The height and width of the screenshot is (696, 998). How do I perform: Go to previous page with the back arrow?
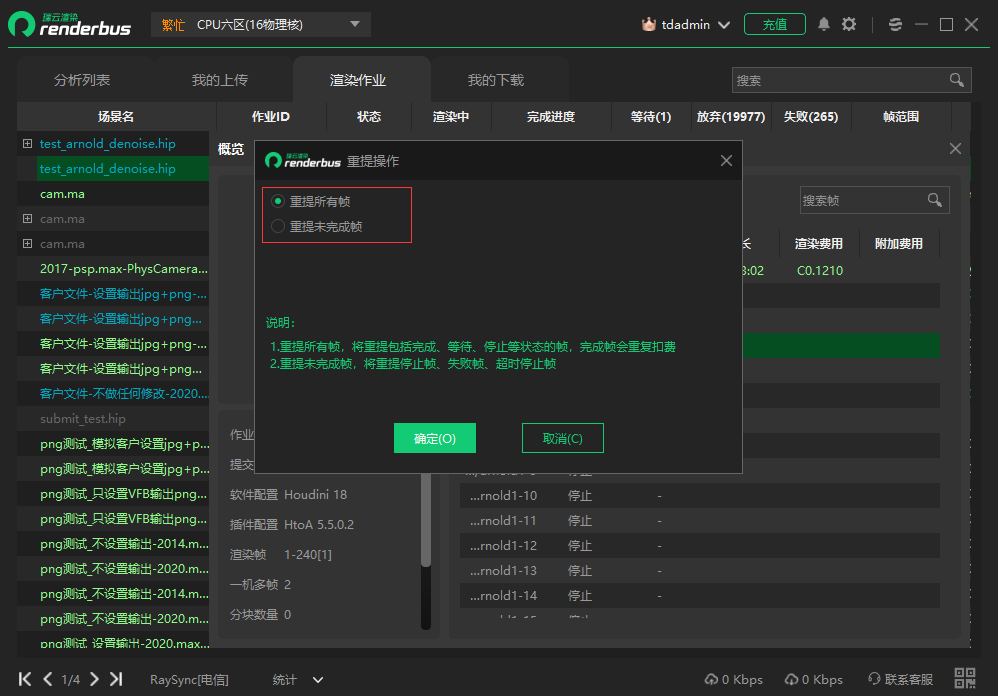(x=47, y=679)
